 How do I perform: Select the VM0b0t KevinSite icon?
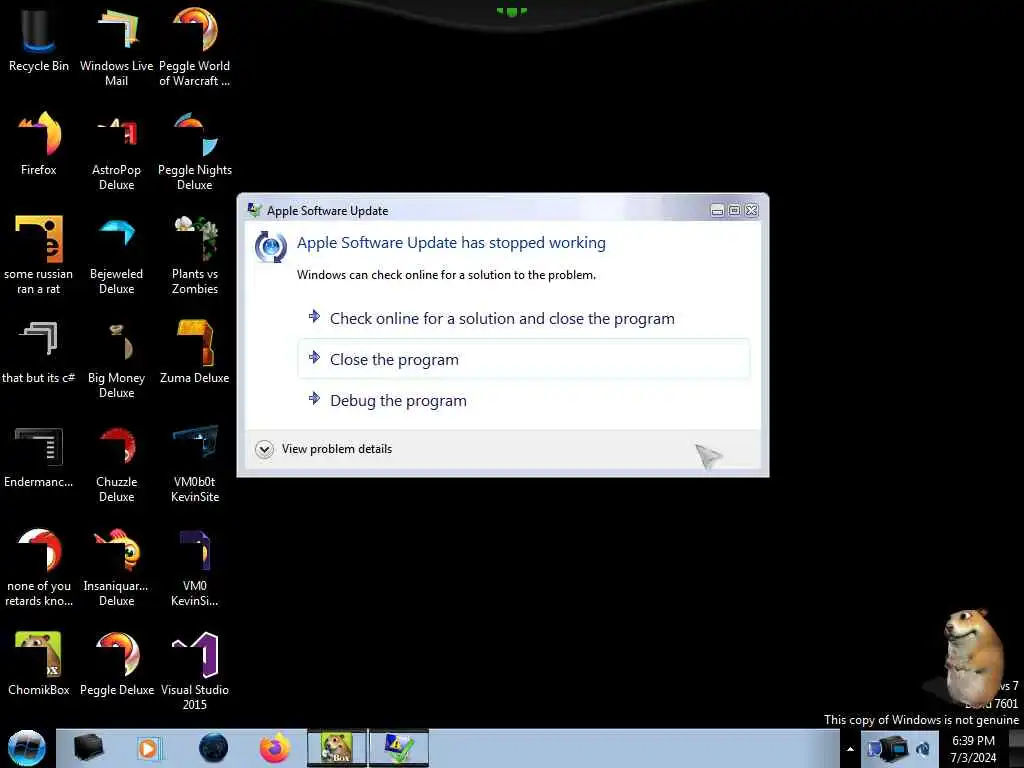195,464
